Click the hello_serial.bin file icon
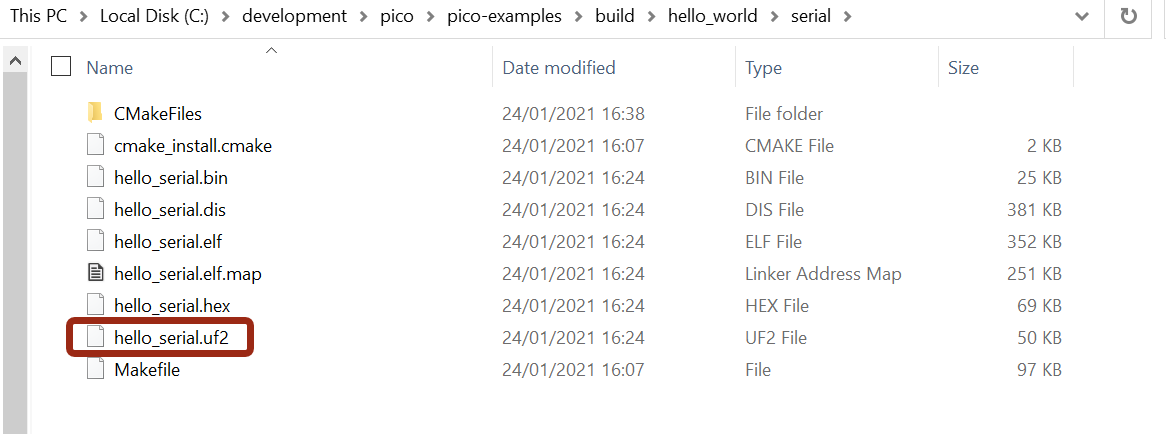 (x=95, y=177)
